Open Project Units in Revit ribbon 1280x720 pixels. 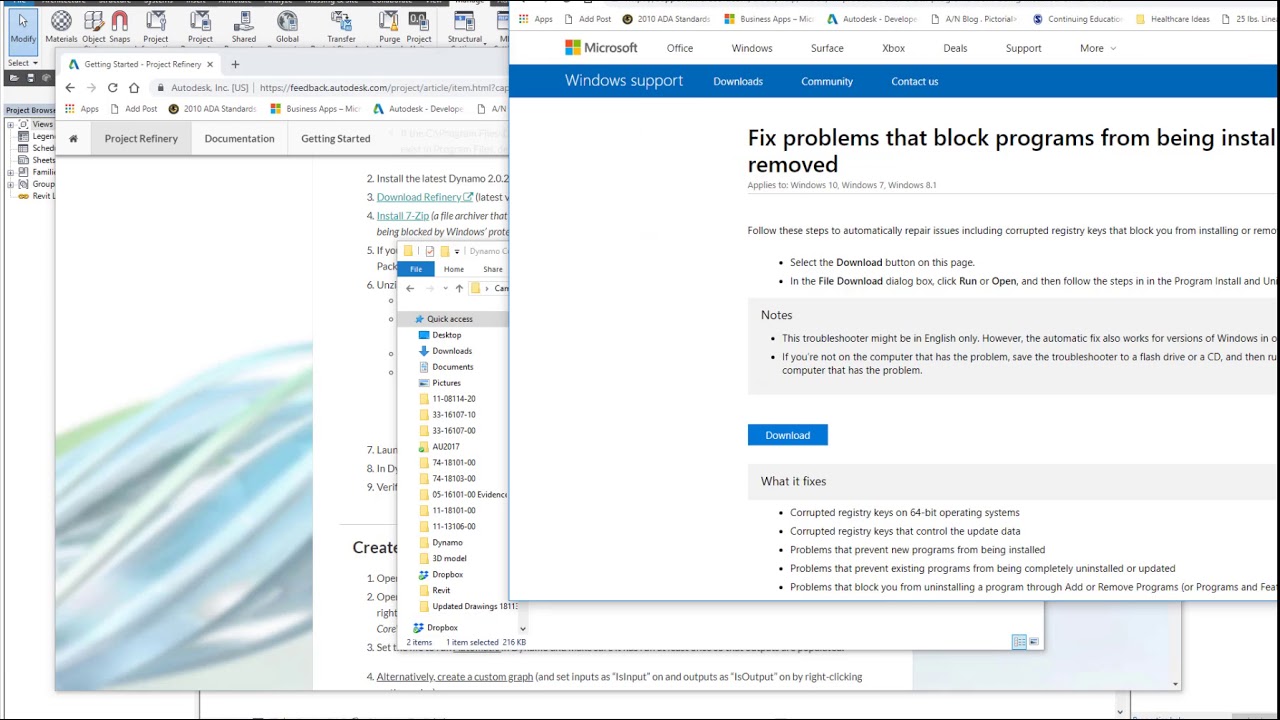[x=419, y=27]
